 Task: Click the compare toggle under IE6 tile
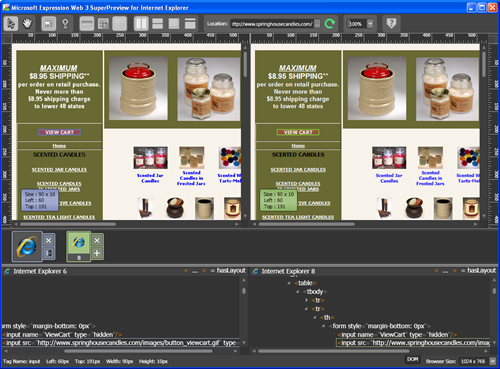pos(49,253)
